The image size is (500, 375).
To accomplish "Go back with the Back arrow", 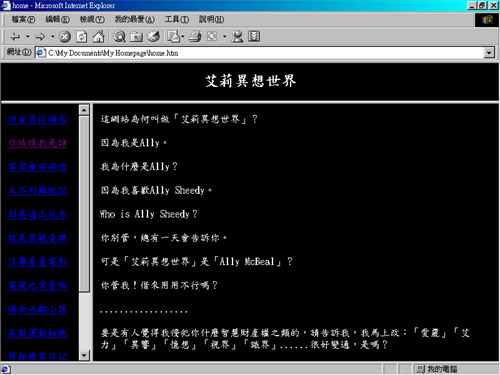I will click(15, 36).
